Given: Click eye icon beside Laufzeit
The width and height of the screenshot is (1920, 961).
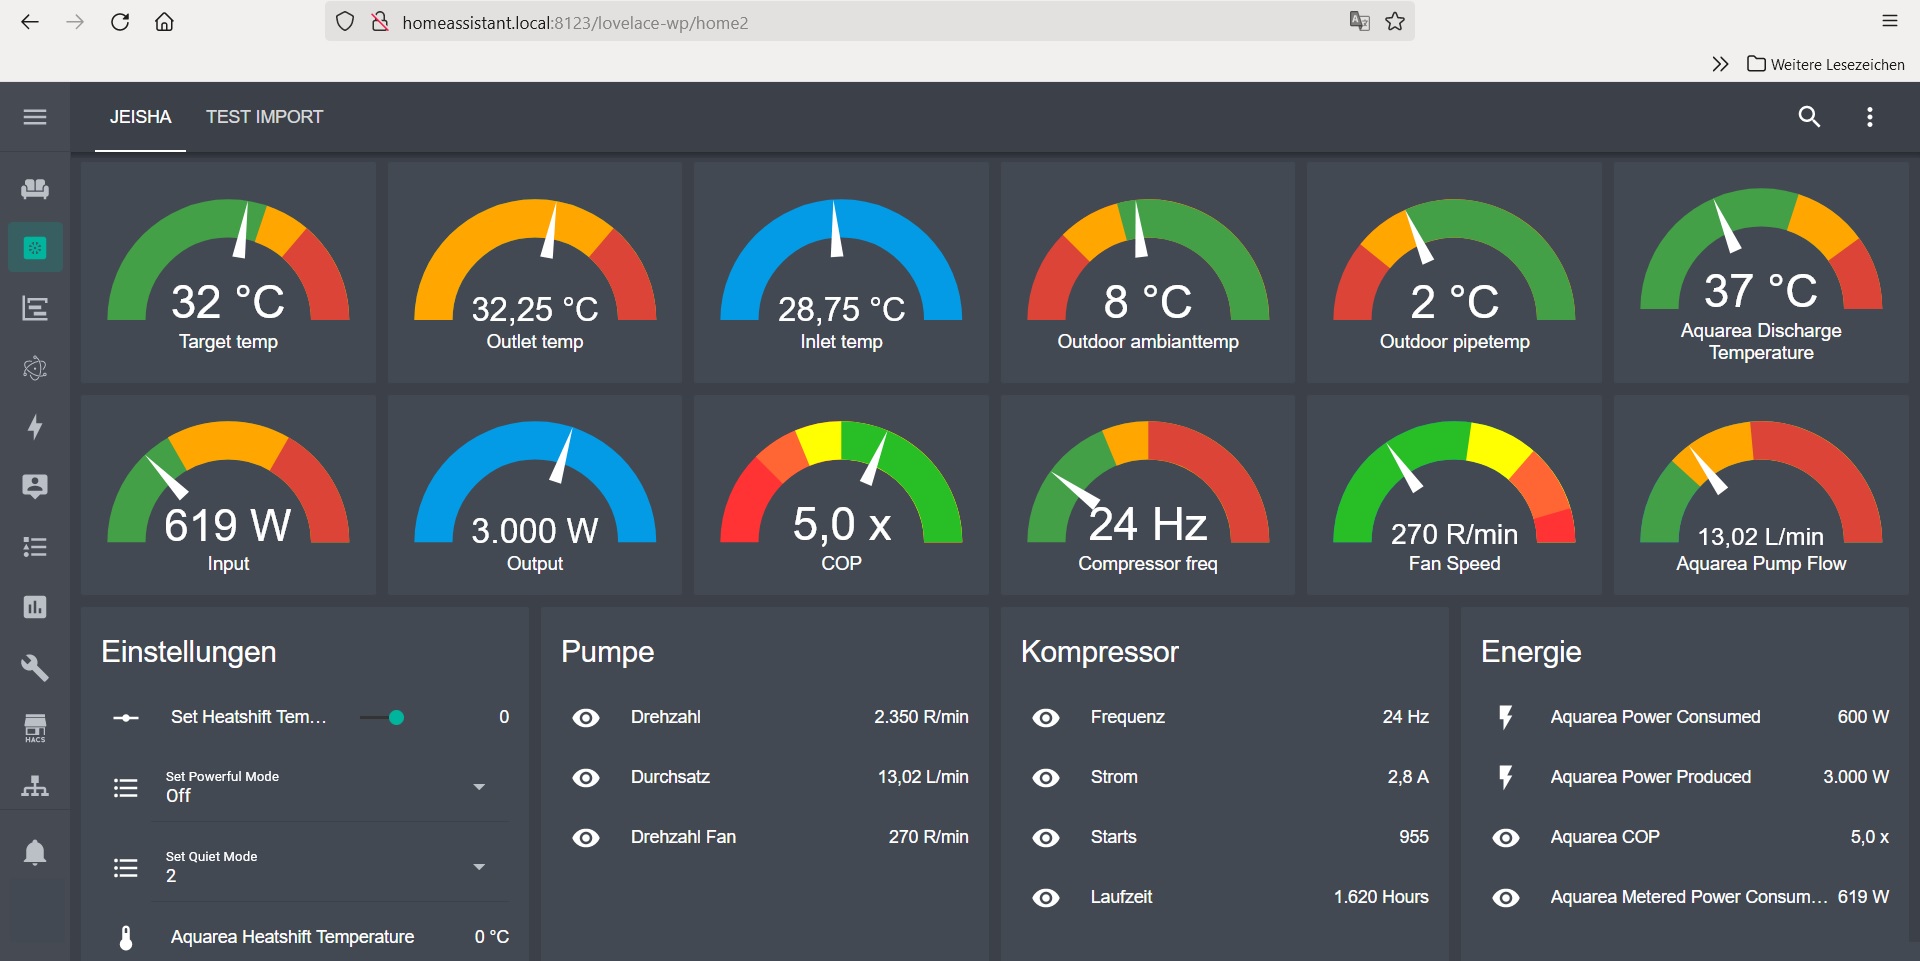Looking at the screenshot, I should point(1046,897).
